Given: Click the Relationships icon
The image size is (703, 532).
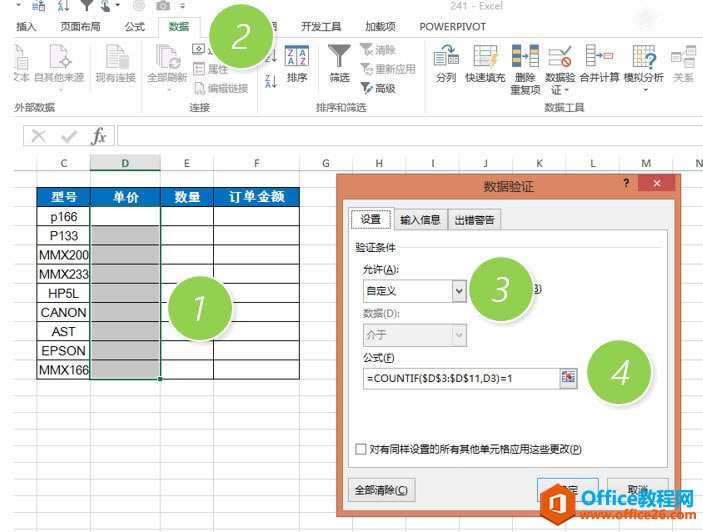Looking at the screenshot, I should click(683, 56).
